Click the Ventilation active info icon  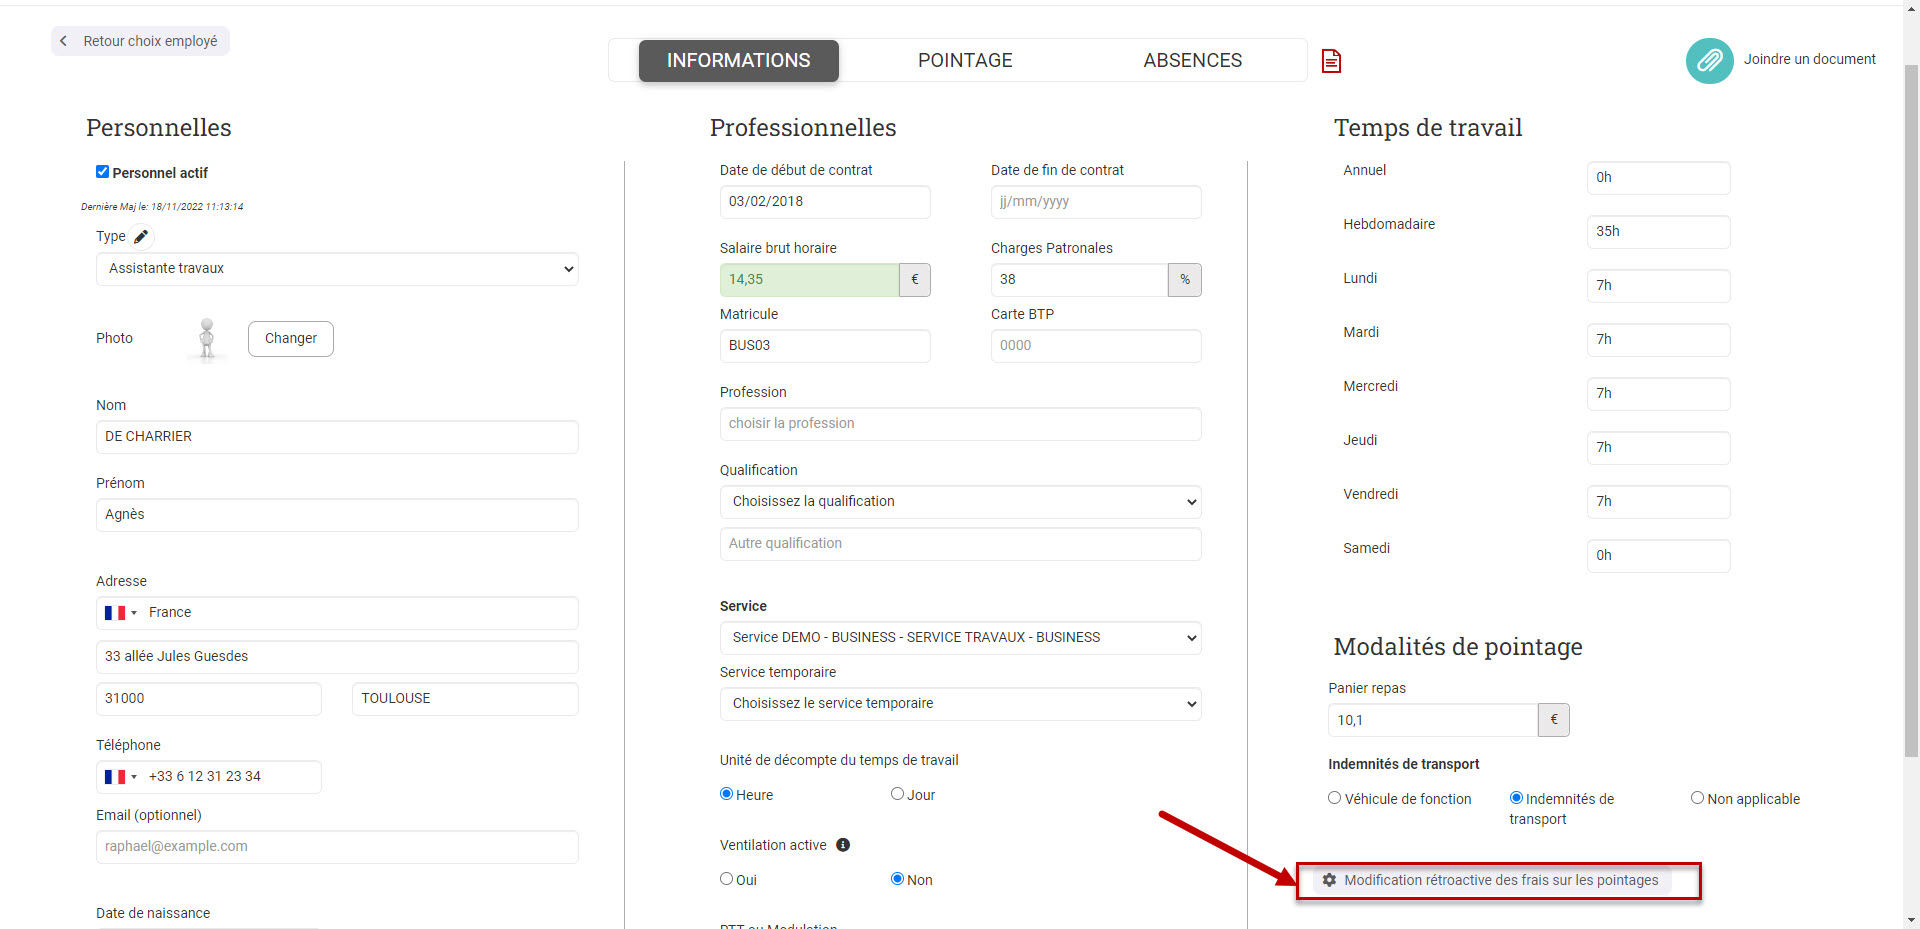(843, 845)
